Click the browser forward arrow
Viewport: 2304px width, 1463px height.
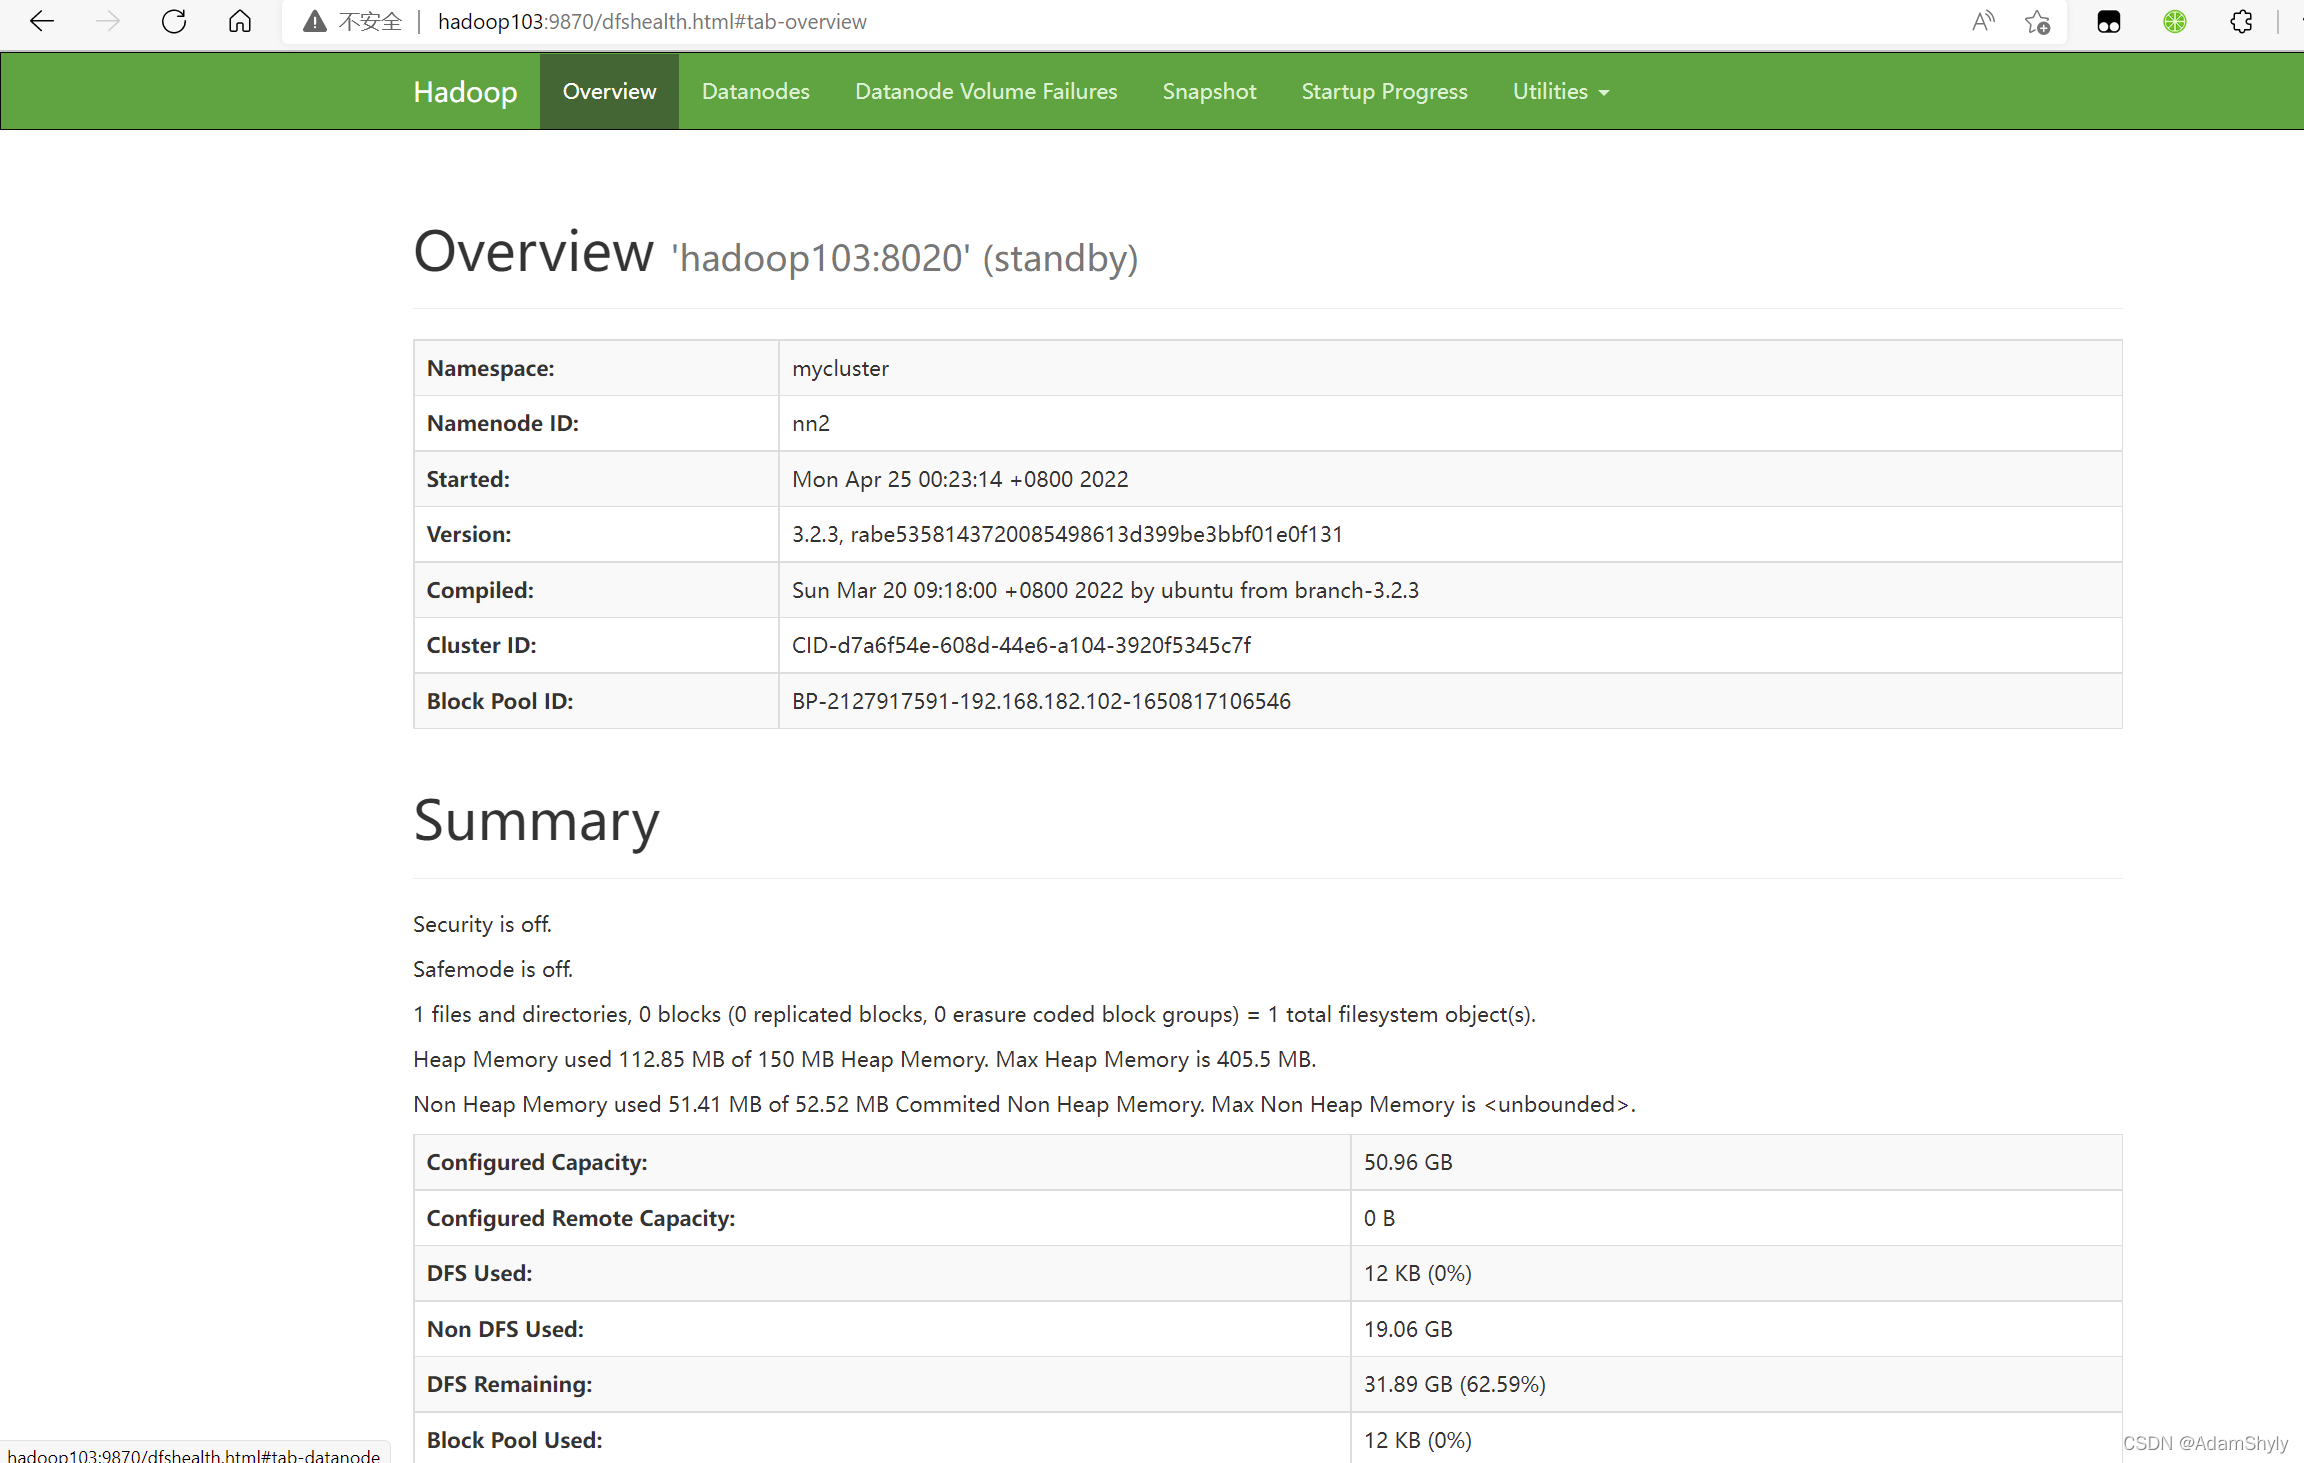coord(108,21)
